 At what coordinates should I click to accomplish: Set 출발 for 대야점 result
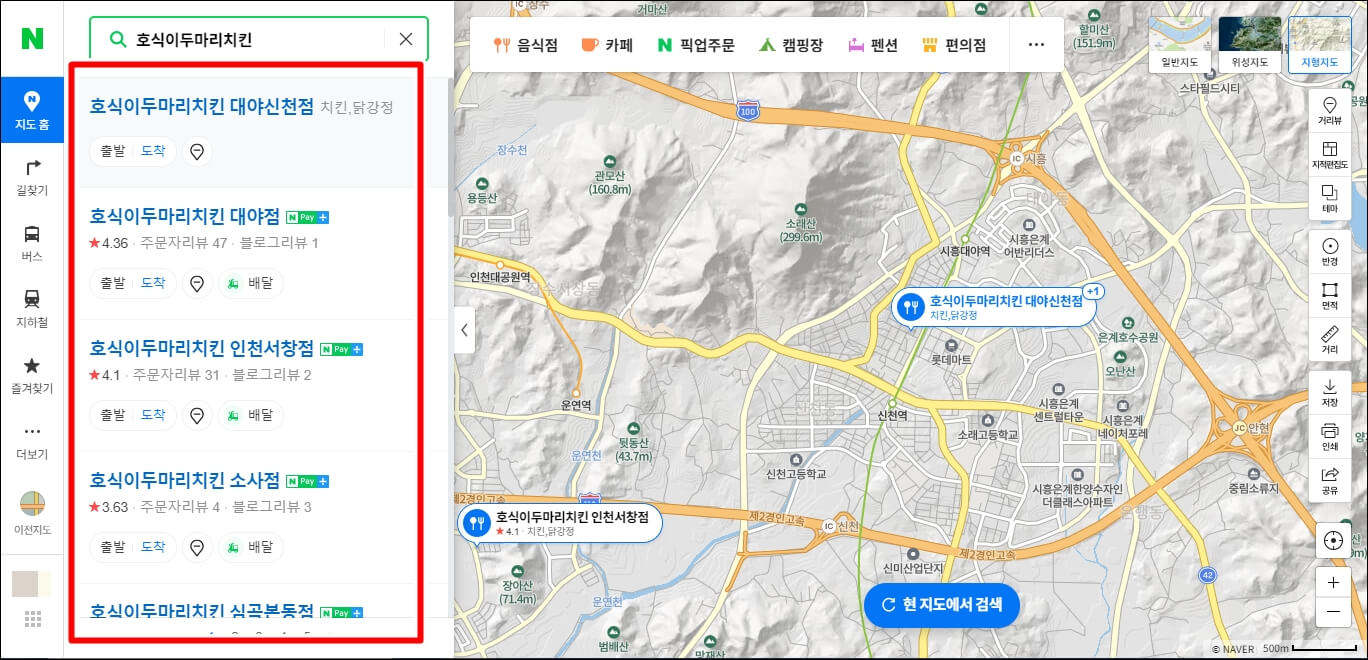(113, 283)
